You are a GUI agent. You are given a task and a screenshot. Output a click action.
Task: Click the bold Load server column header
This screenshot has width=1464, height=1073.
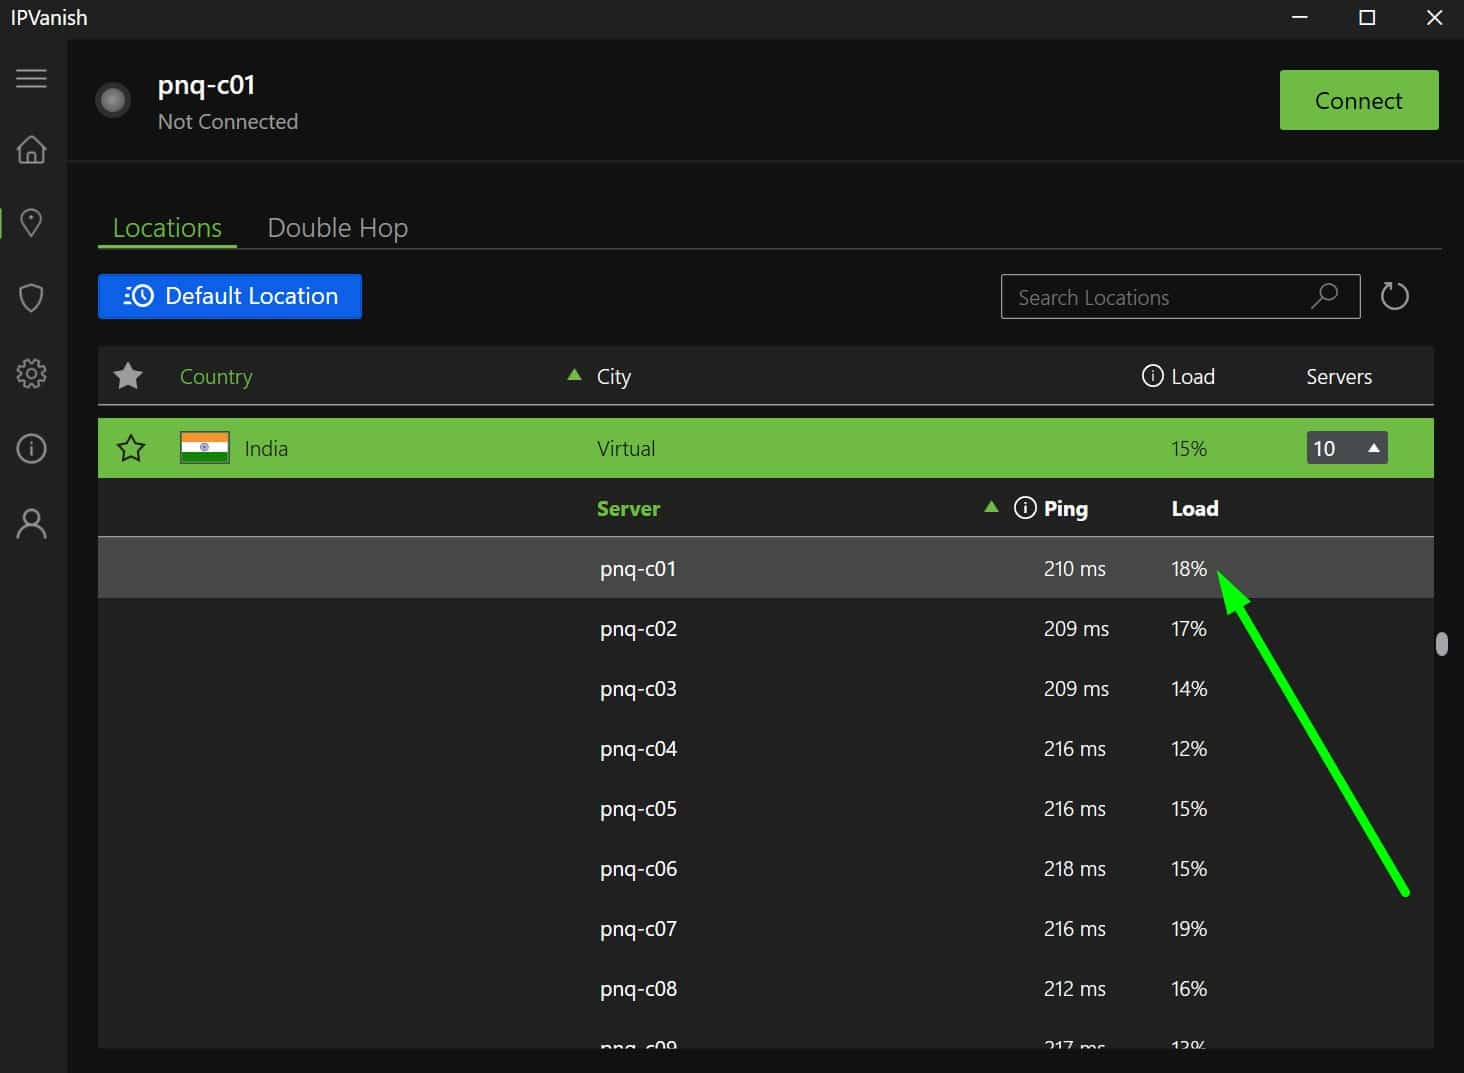click(x=1195, y=508)
